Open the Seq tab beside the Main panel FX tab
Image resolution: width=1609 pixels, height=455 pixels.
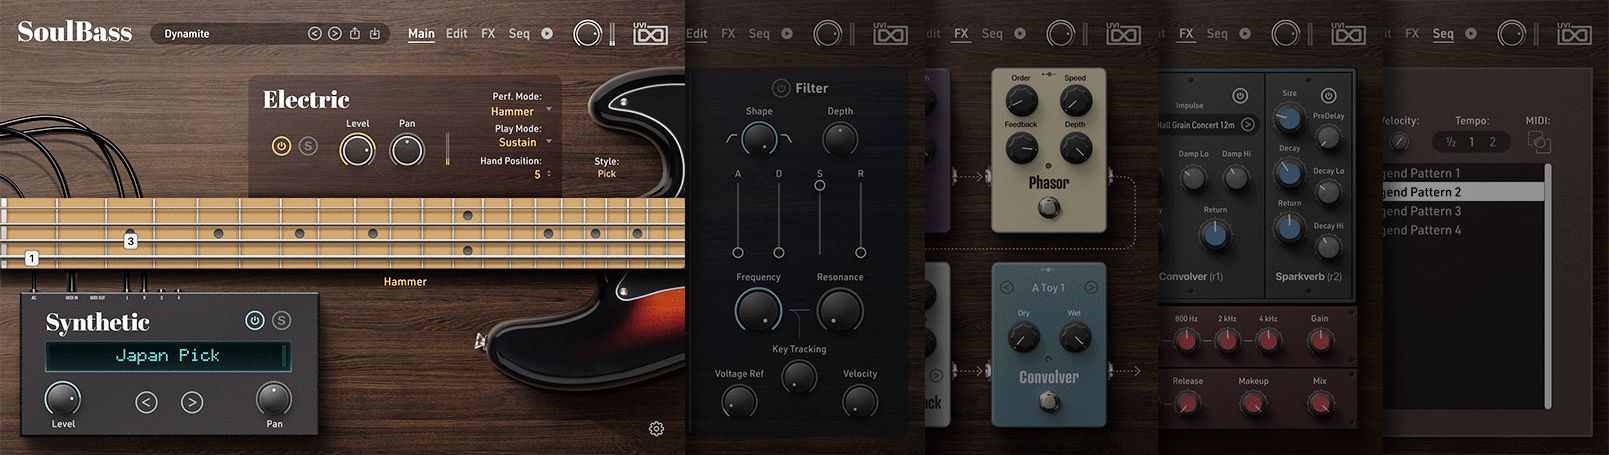[x=519, y=33]
